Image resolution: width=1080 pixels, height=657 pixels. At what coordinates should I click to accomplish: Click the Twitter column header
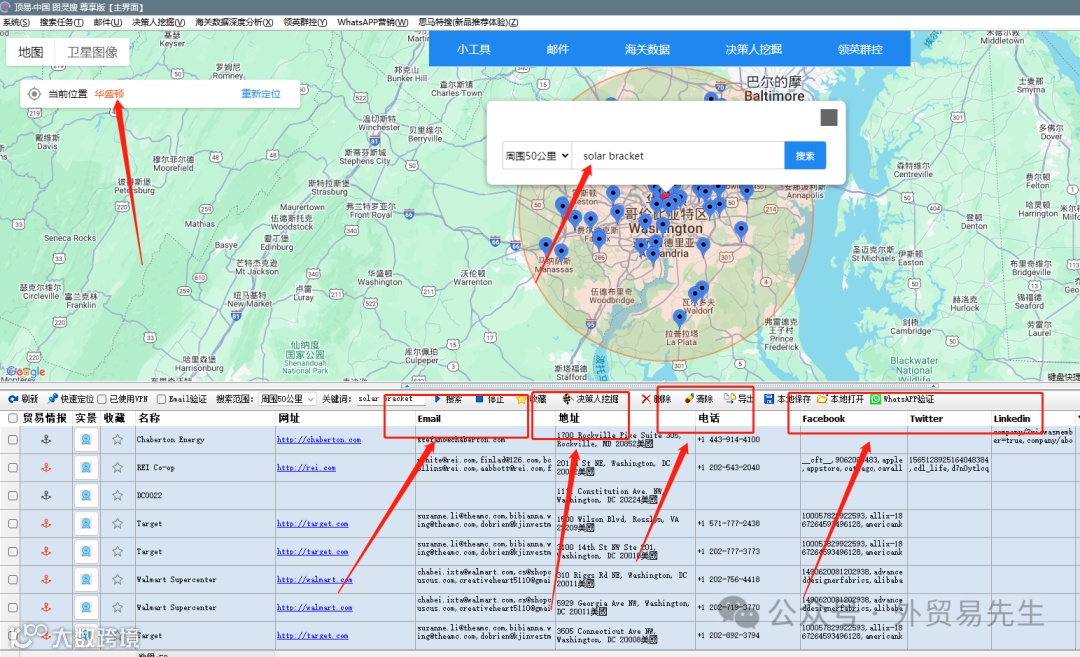pyautogui.click(x=926, y=419)
